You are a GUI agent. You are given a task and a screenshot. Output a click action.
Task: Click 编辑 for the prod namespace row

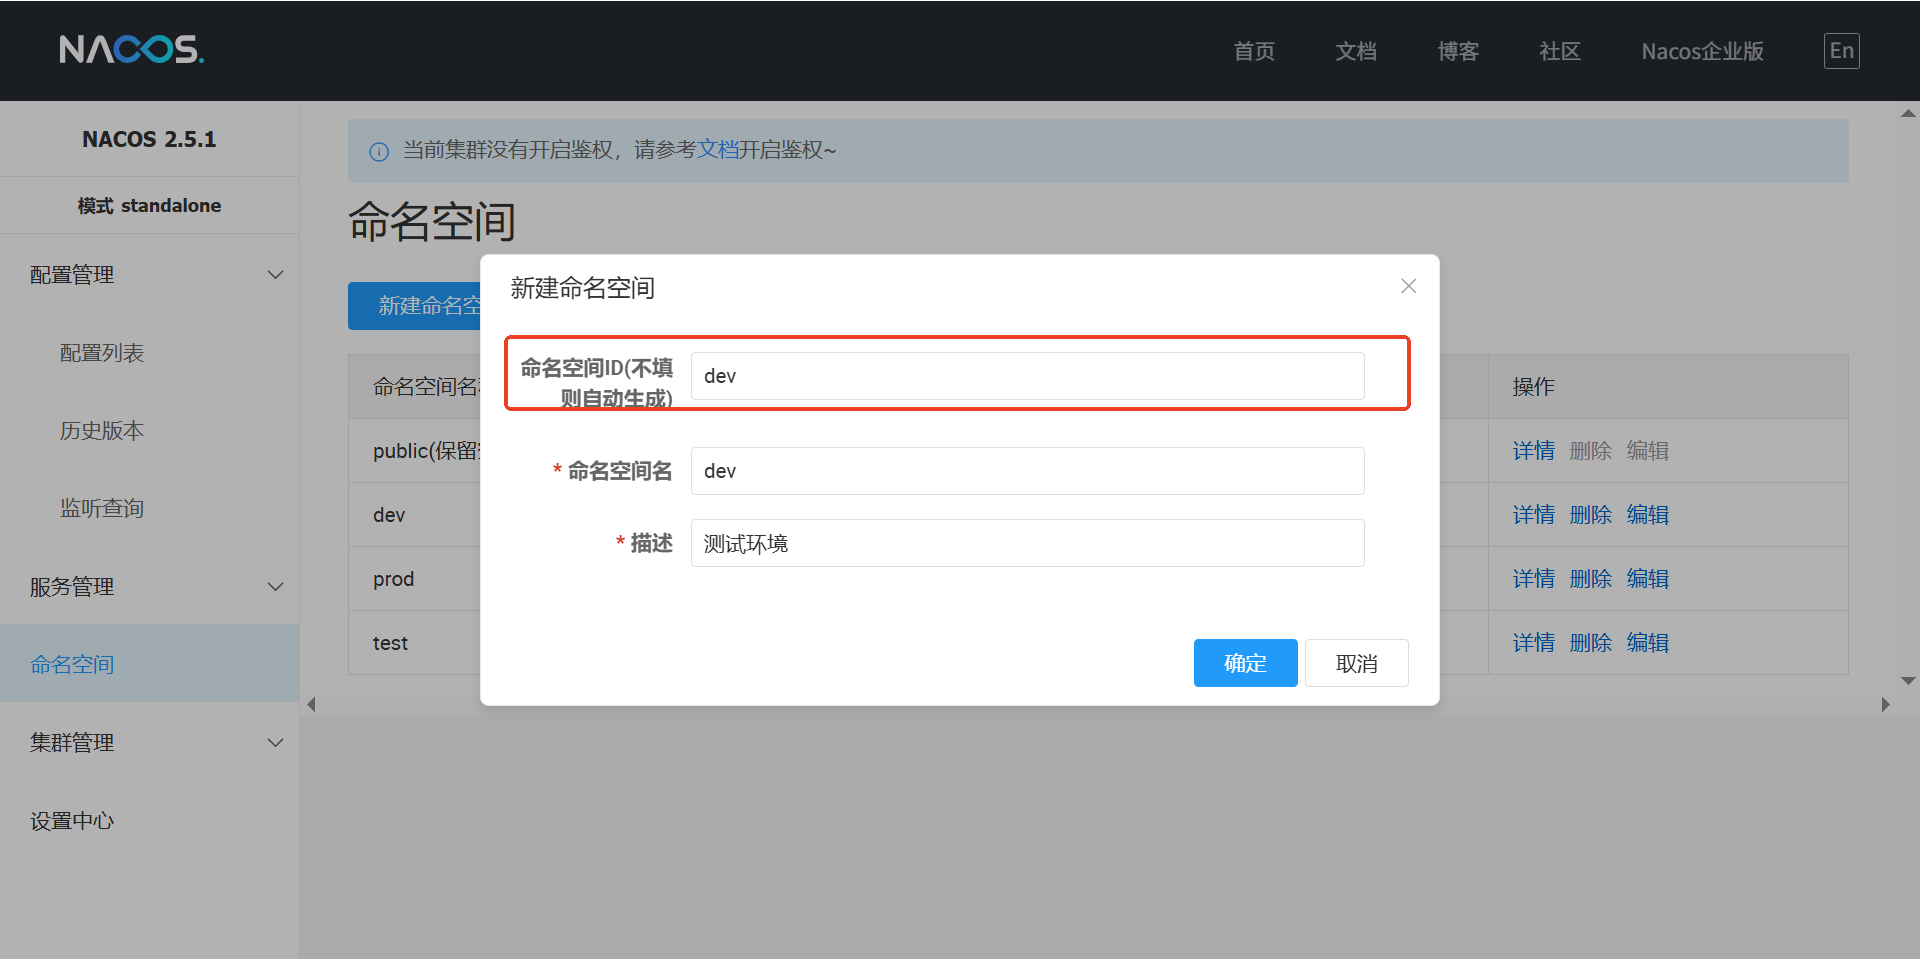1646,578
